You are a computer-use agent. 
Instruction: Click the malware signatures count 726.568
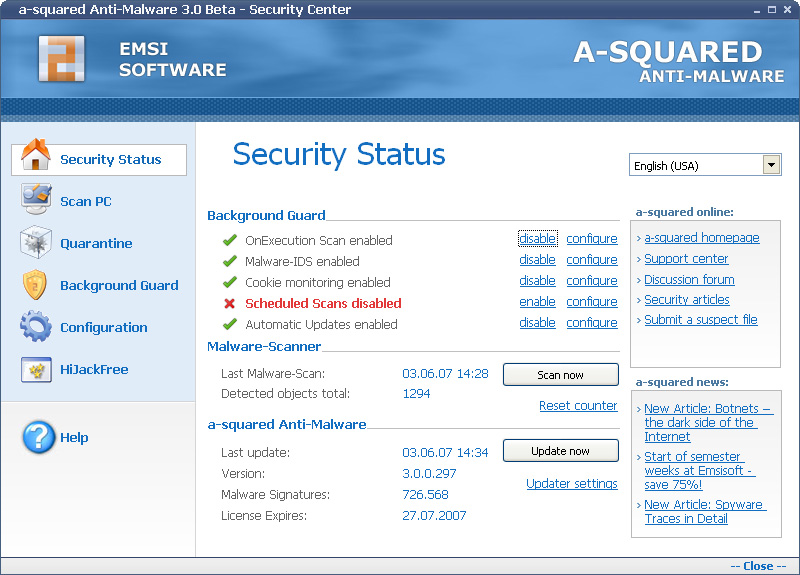[425, 494]
